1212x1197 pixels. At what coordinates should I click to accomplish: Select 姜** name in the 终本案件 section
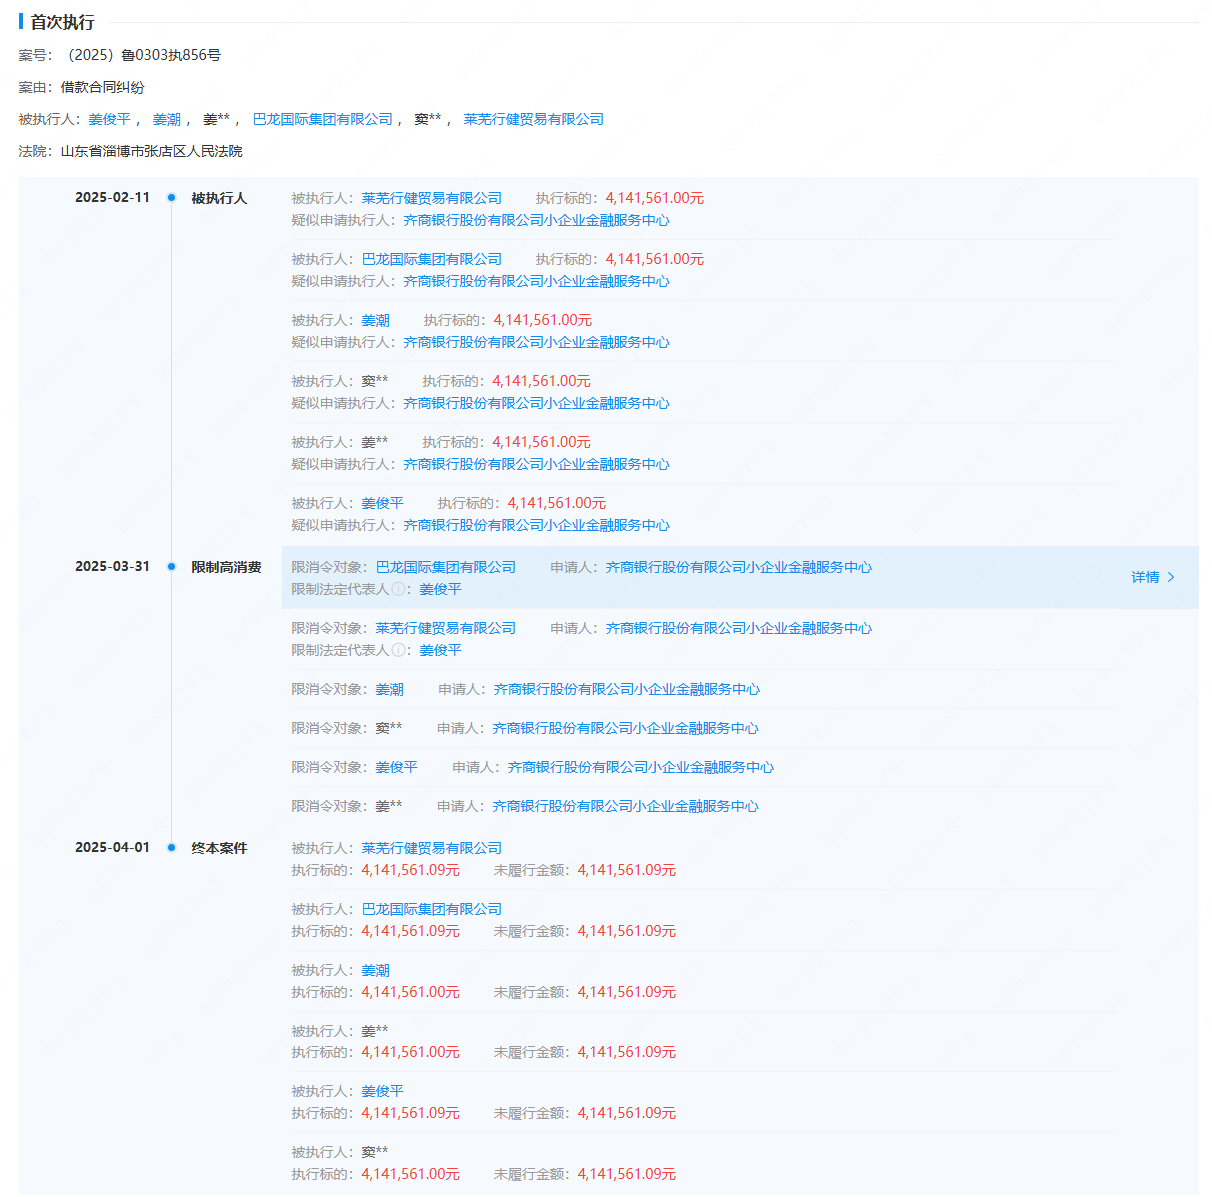(375, 1032)
